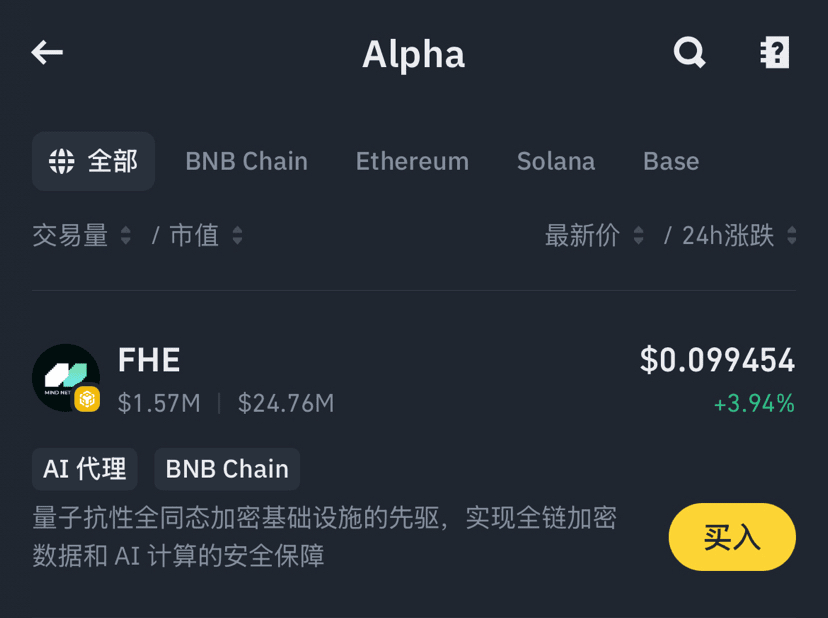
Task: Go back using the left arrow icon
Action: [x=47, y=52]
